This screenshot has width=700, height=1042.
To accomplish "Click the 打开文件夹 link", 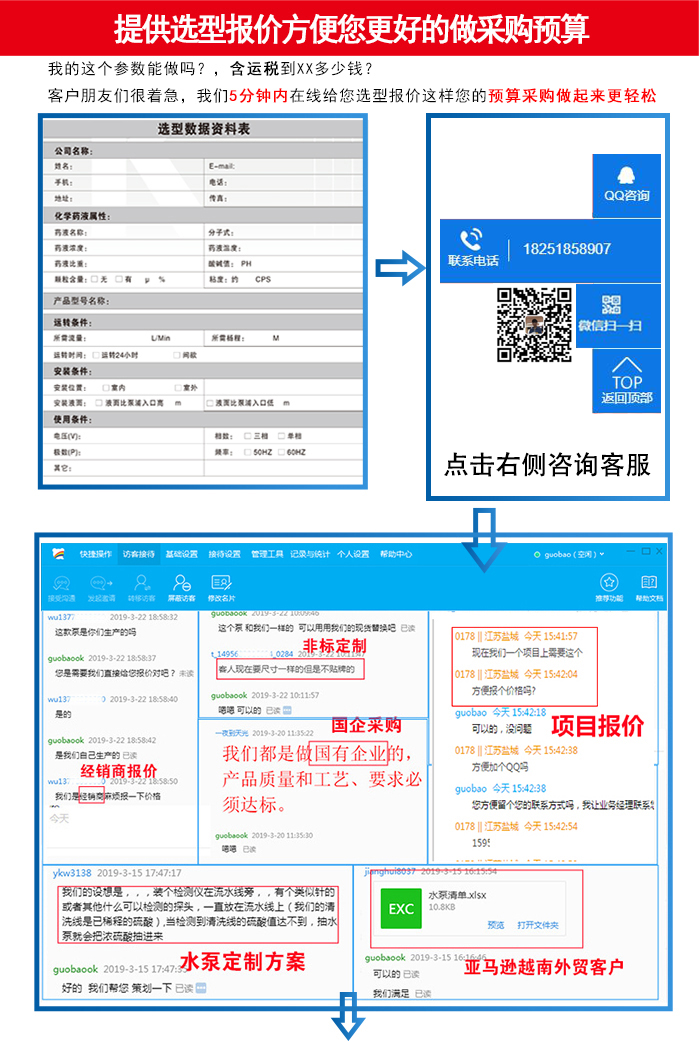I will 538,925.
